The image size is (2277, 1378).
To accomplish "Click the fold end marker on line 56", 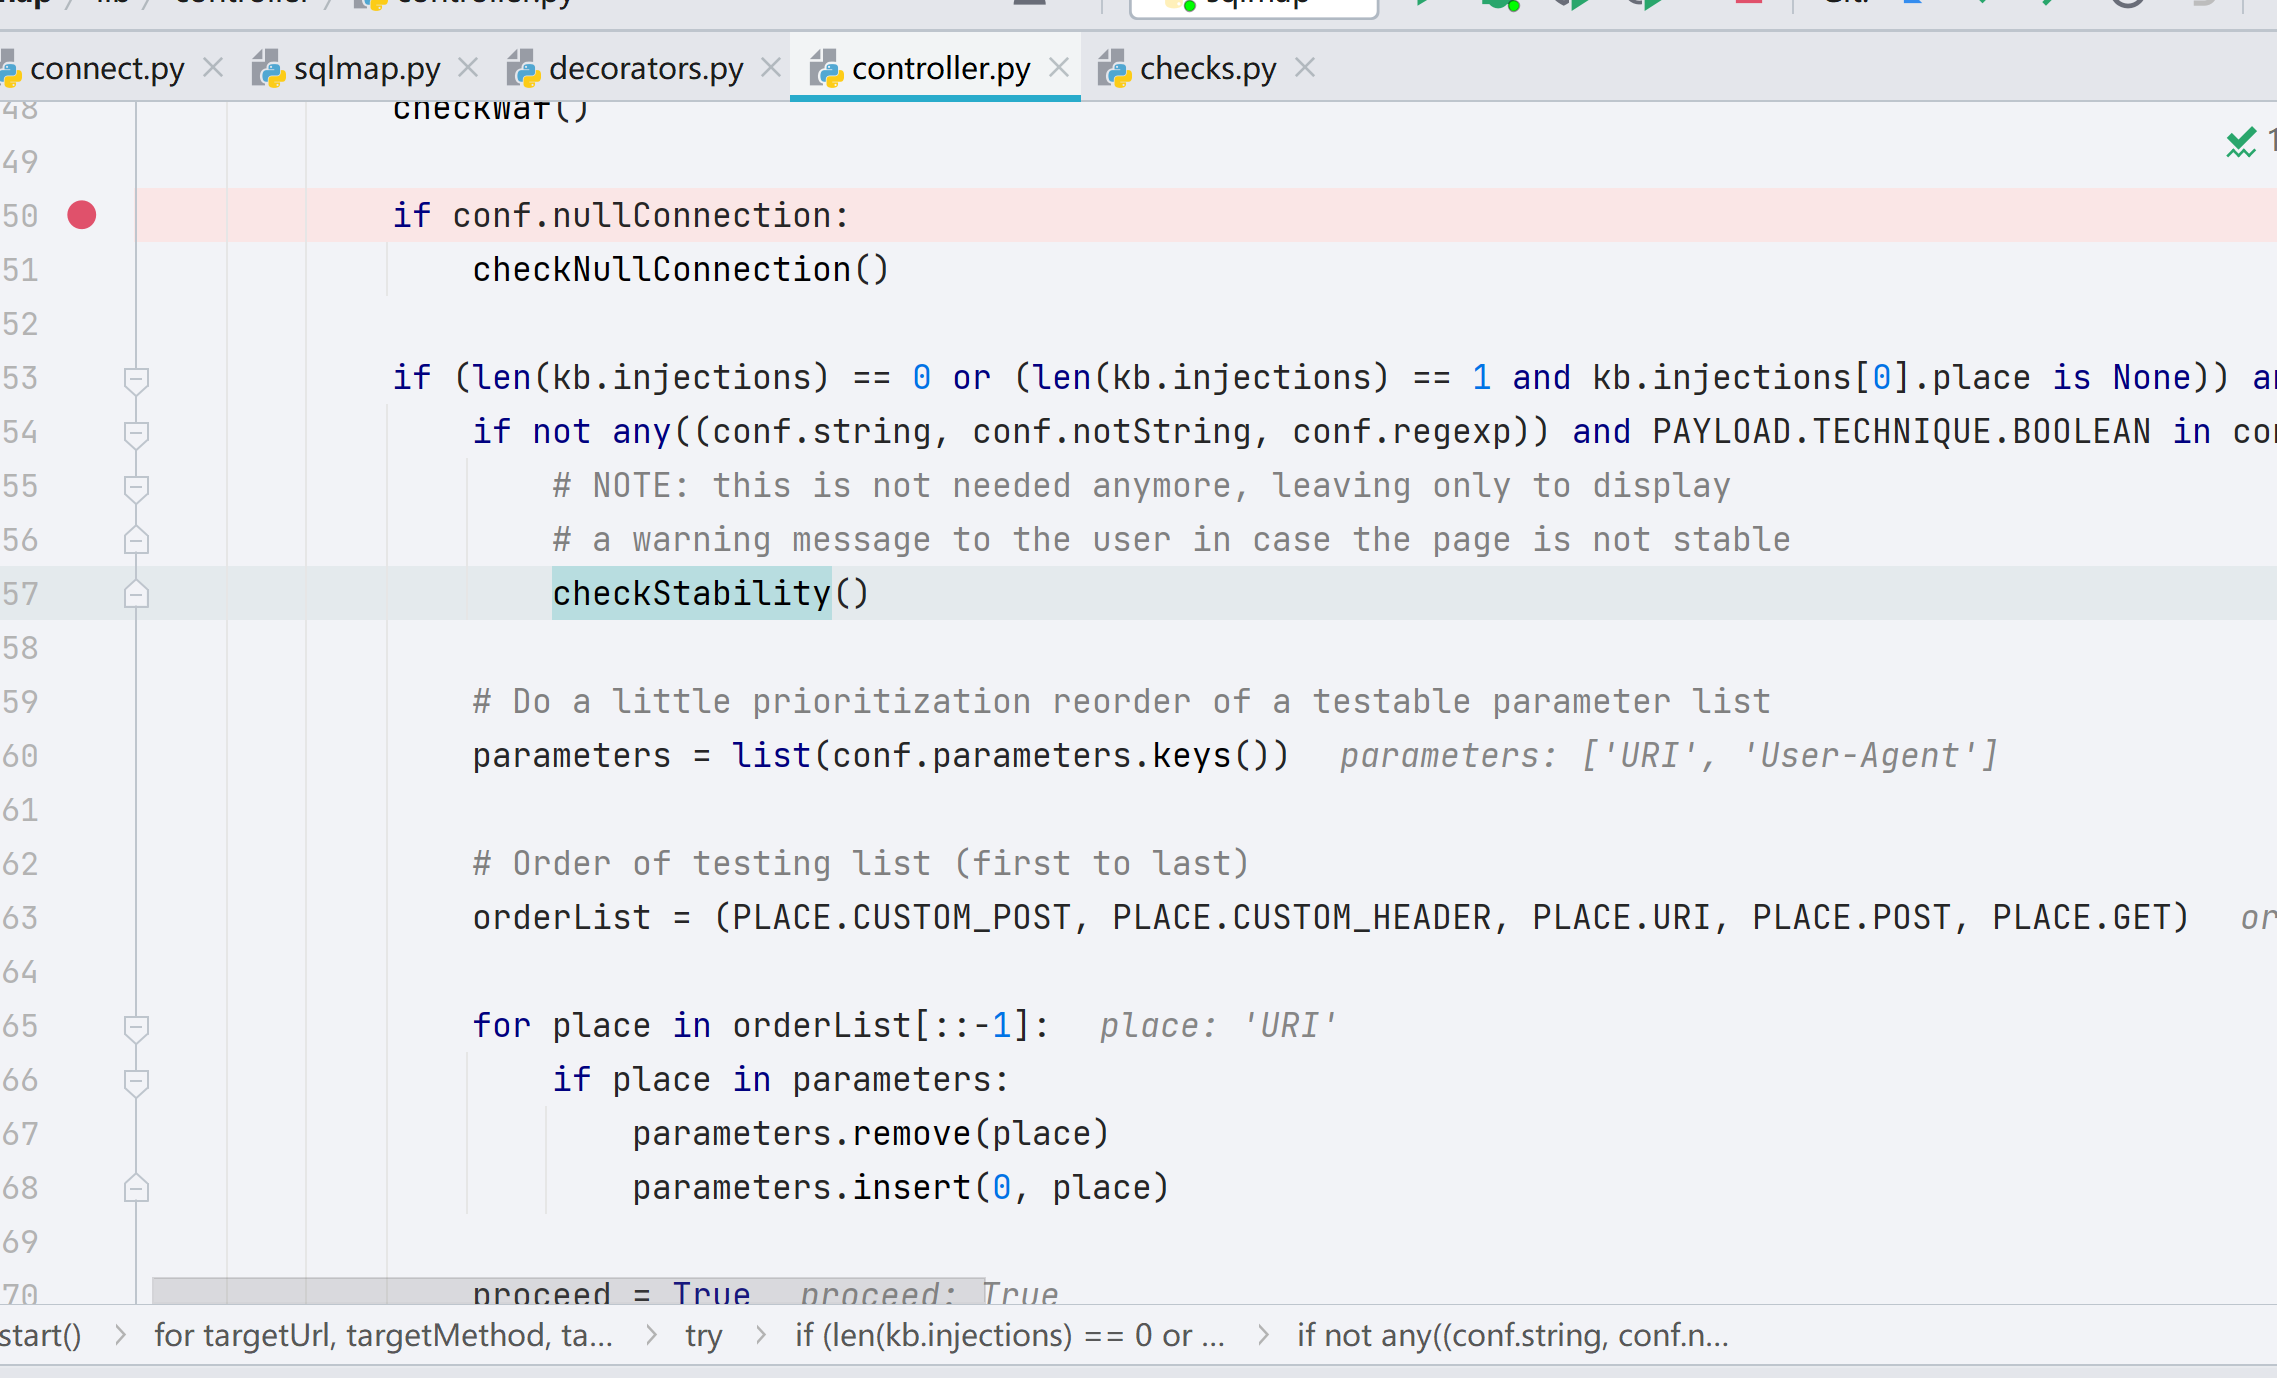I will click(136, 541).
